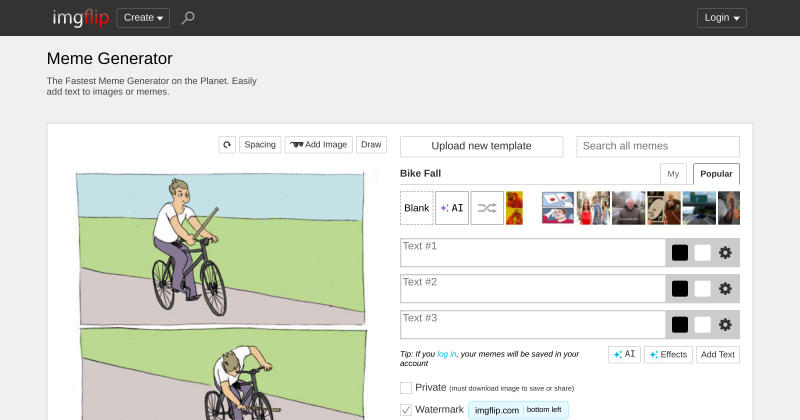Click the Add Image button

(318, 145)
